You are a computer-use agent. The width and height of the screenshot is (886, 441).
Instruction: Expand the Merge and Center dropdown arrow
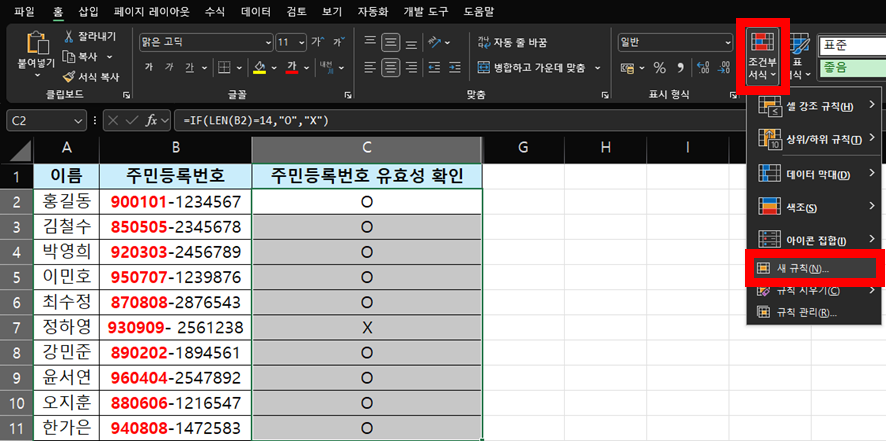coord(597,68)
